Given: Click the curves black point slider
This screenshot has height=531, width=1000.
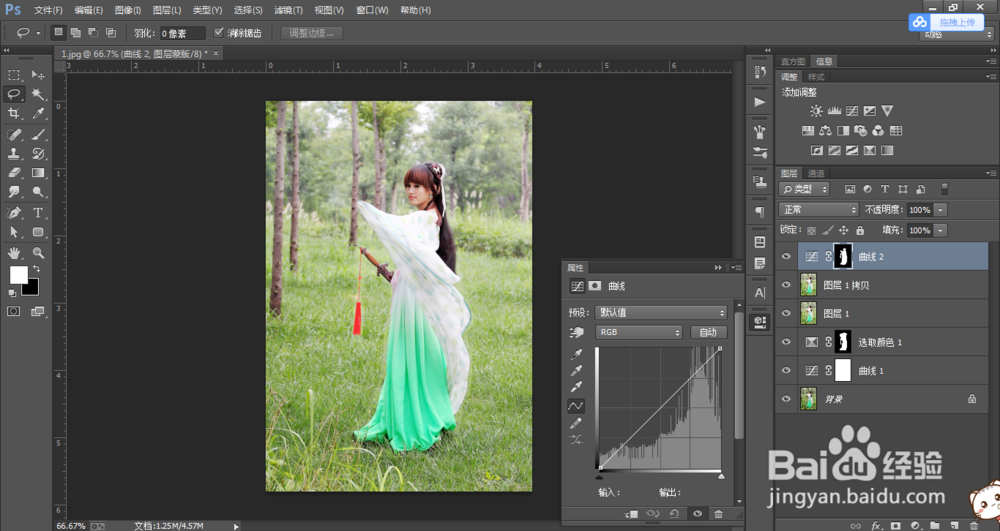Looking at the screenshot, I should [599, 476].
